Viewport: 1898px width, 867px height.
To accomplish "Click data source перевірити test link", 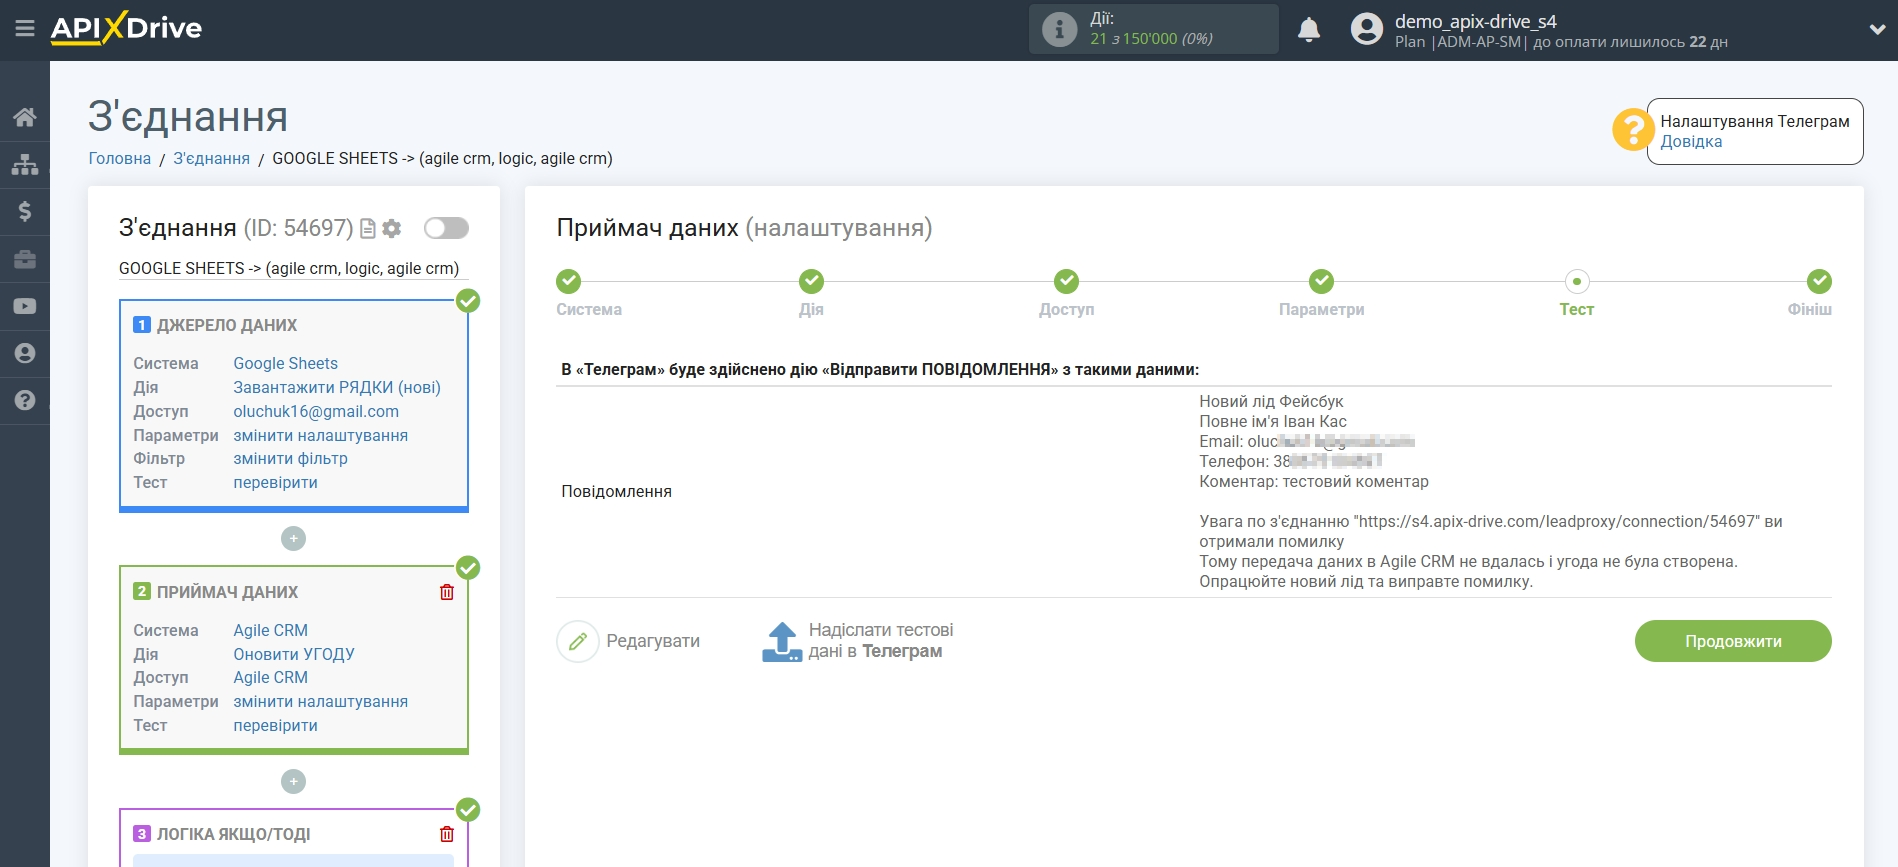I will point(275,482).
